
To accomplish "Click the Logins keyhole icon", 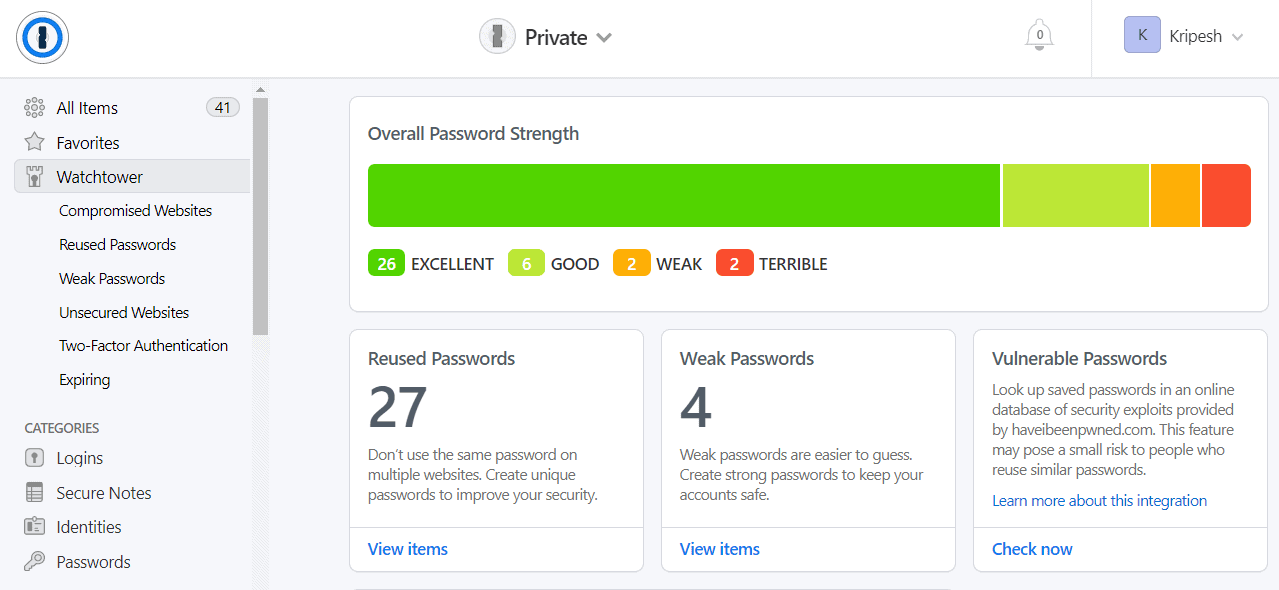I will [35, 458].
